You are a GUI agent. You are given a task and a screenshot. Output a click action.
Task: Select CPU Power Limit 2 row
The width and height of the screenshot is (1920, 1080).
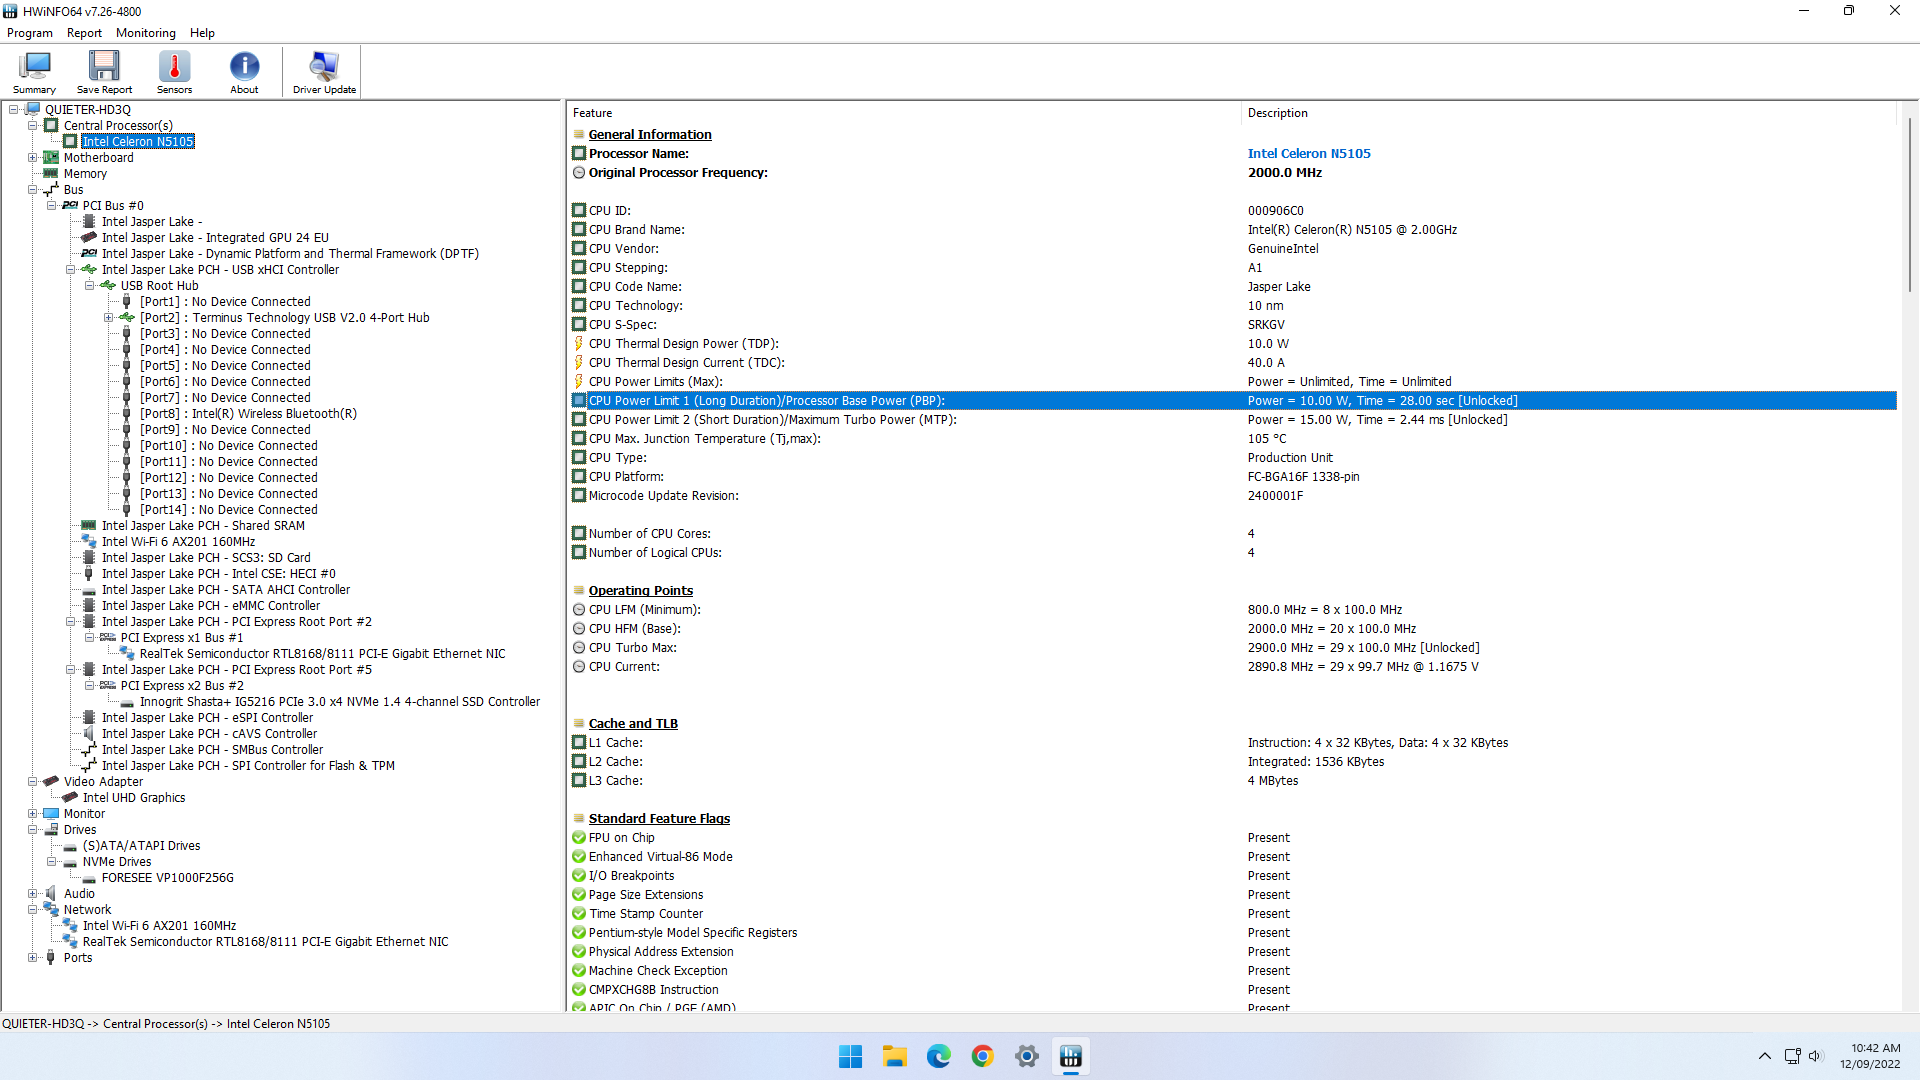point(1232,420)
